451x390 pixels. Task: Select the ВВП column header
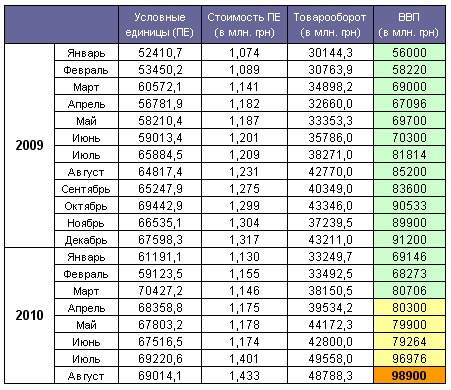[409, 25]
